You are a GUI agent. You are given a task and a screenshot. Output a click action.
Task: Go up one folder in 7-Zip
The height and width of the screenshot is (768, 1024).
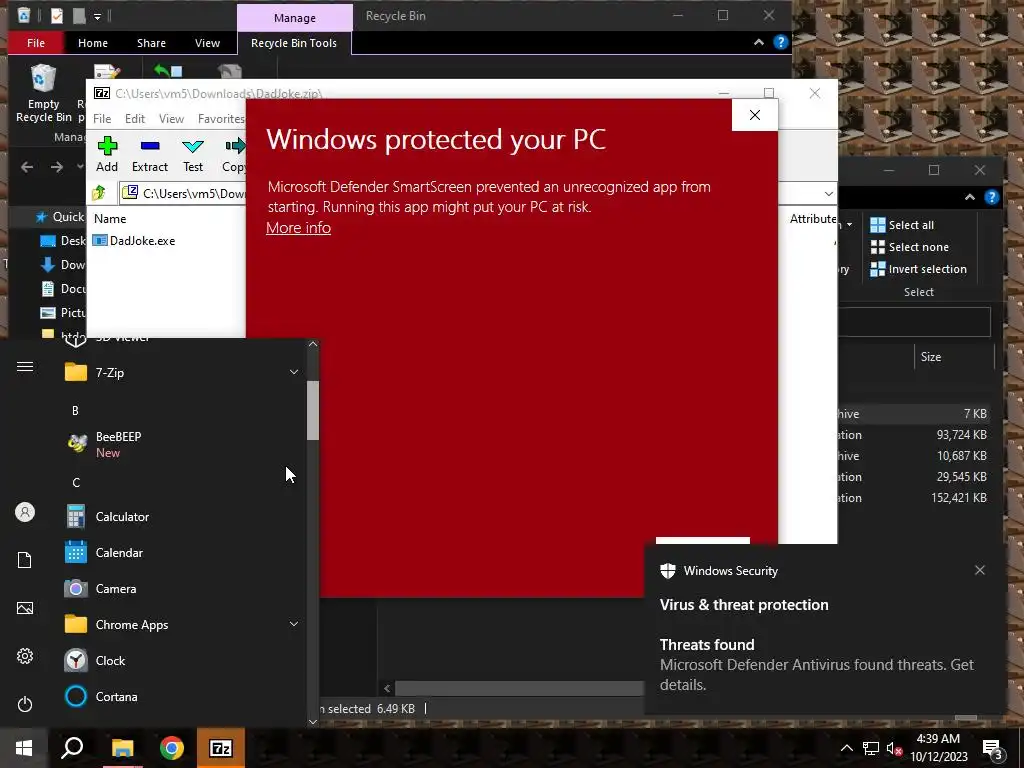pos(99,193)
